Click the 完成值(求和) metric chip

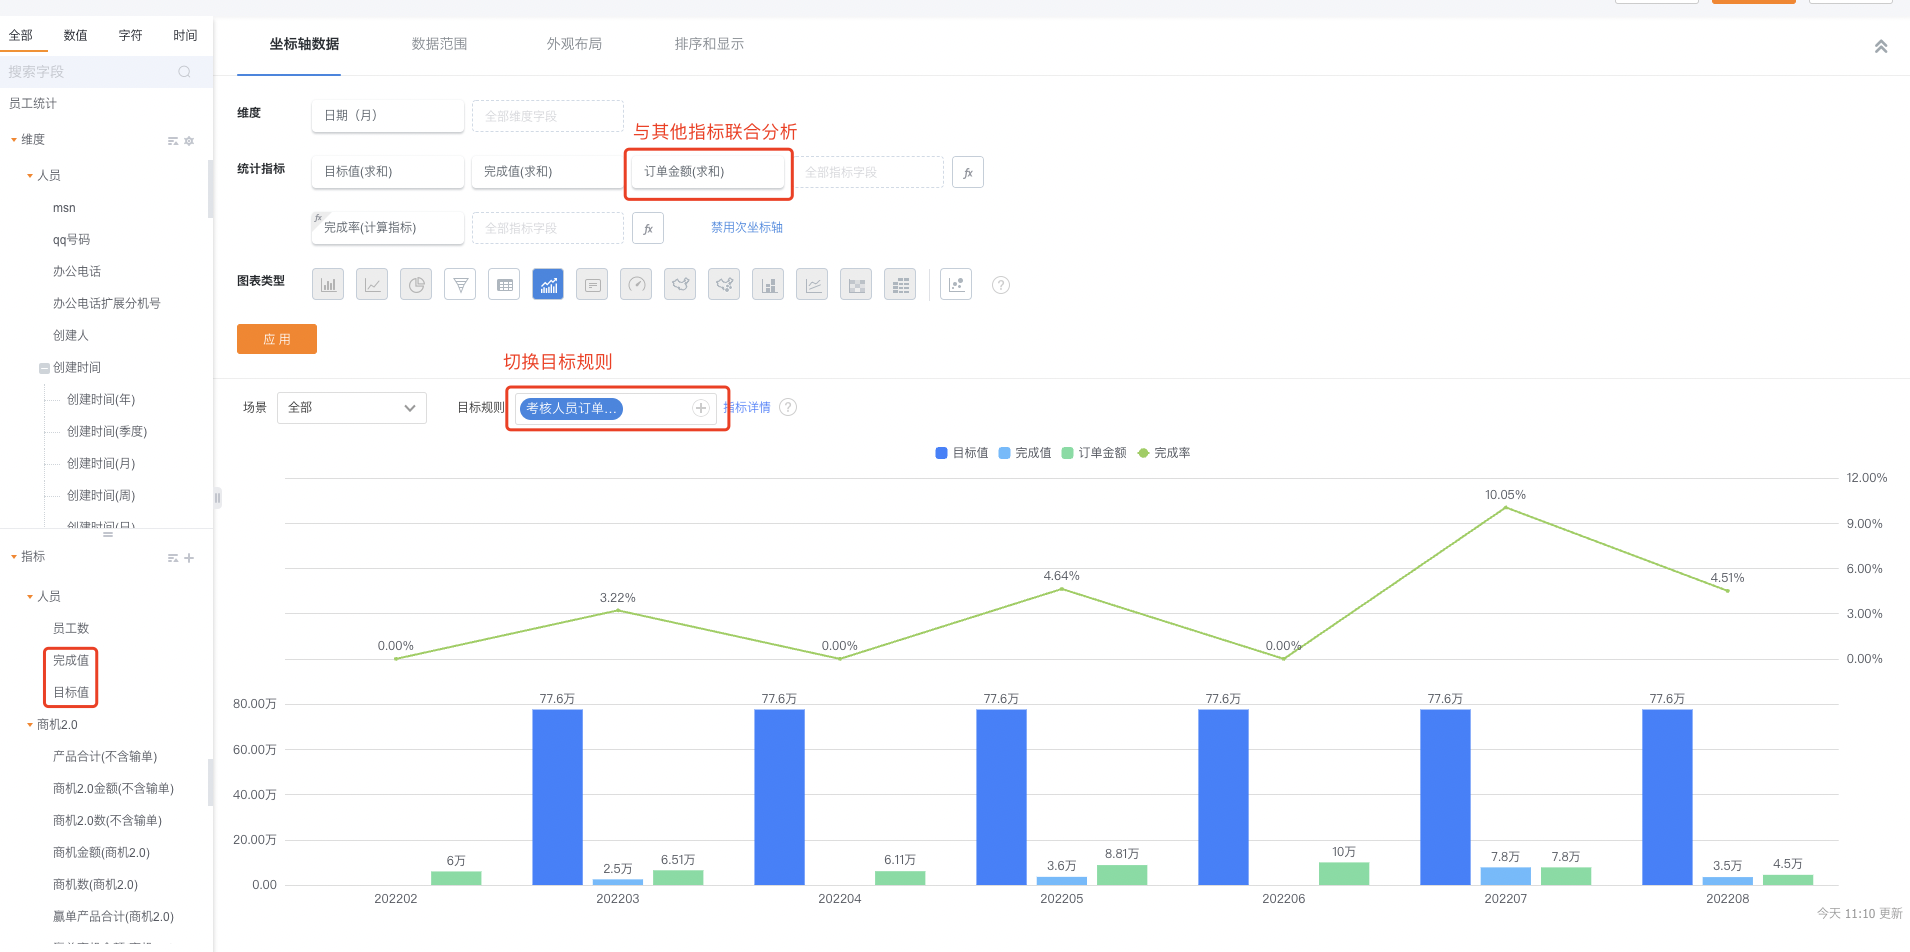(548, 172)
